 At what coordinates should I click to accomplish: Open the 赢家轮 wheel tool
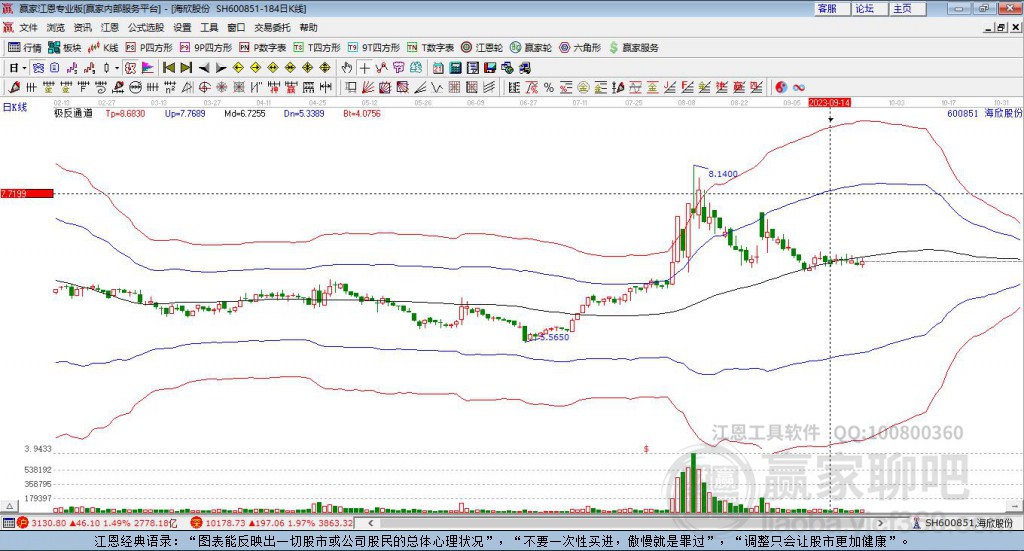click(531, 48)
